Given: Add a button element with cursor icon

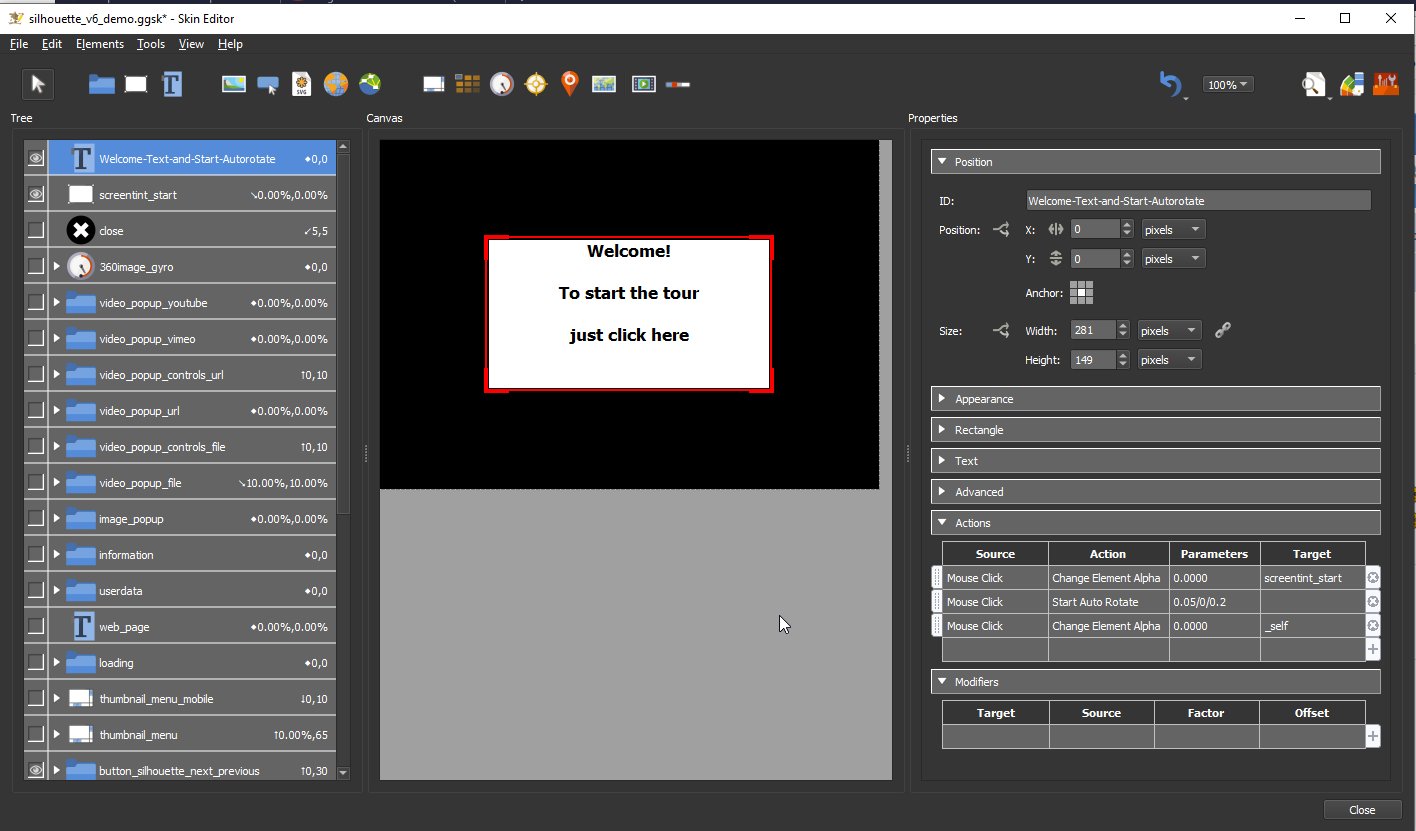Looking at the screenshot, I should click(268, 85).
